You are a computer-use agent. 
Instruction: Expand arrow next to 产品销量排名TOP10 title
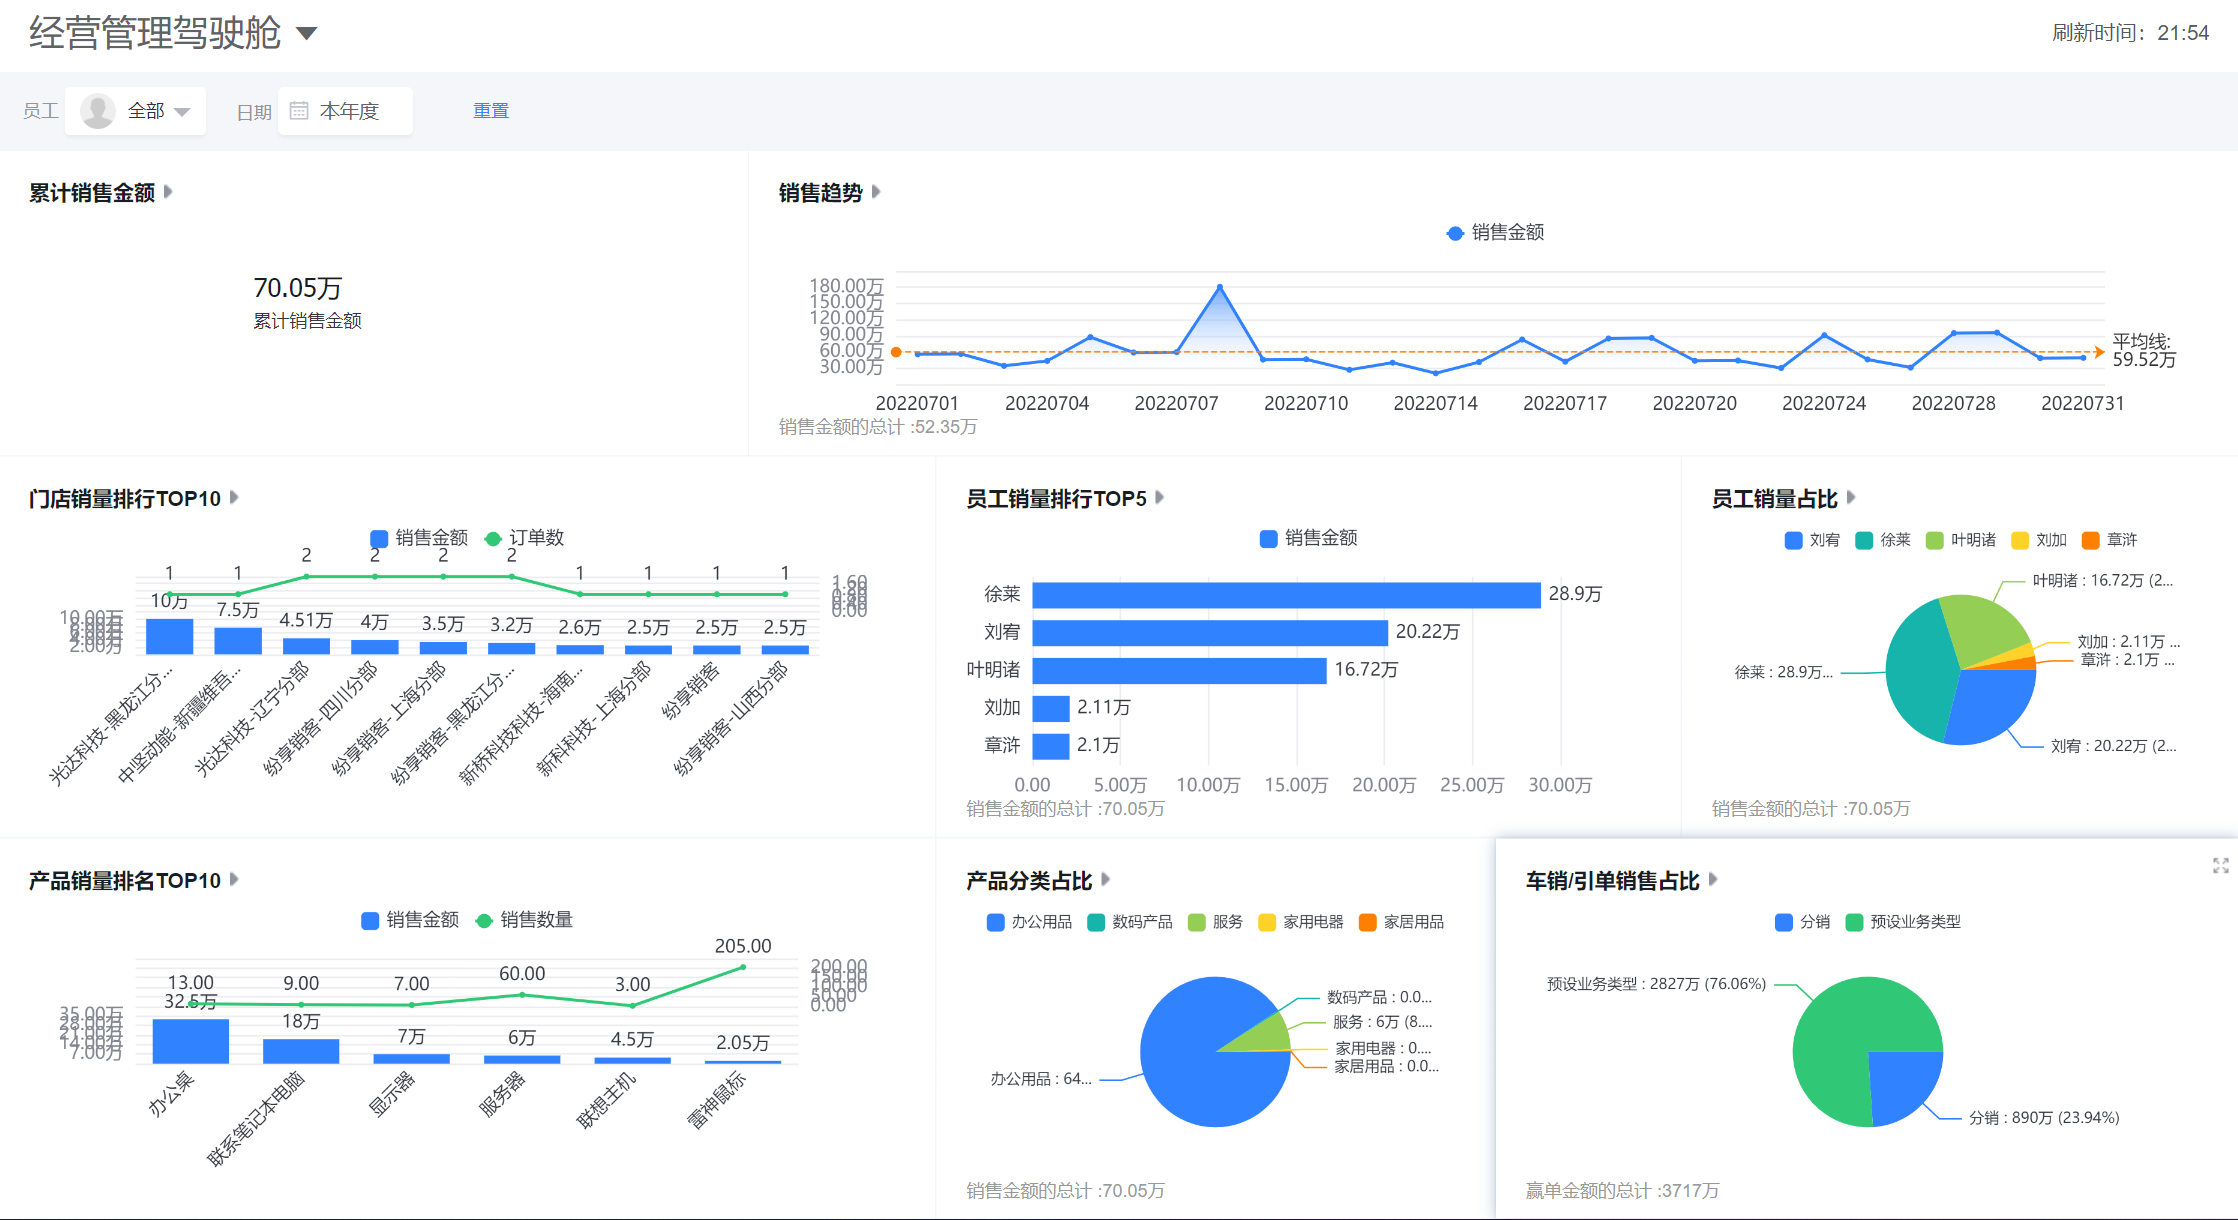[234, 879]
